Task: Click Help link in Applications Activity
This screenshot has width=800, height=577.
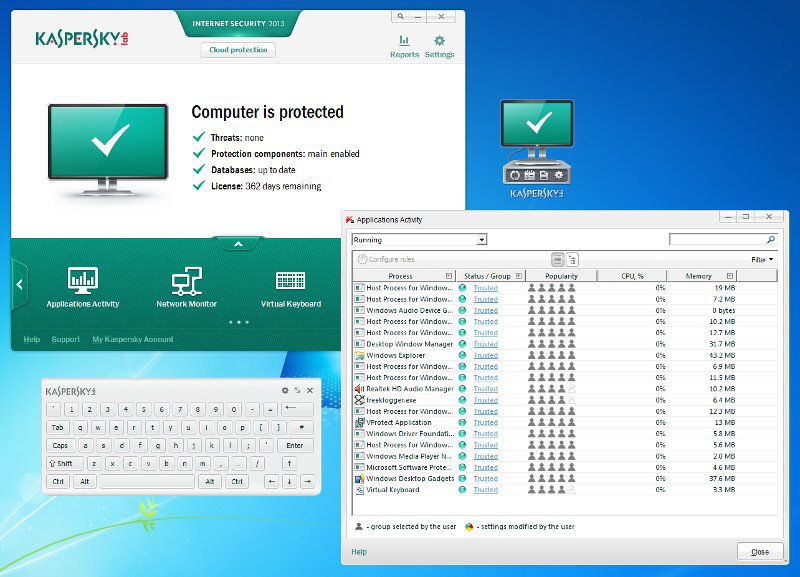Action: click(359, 552)
